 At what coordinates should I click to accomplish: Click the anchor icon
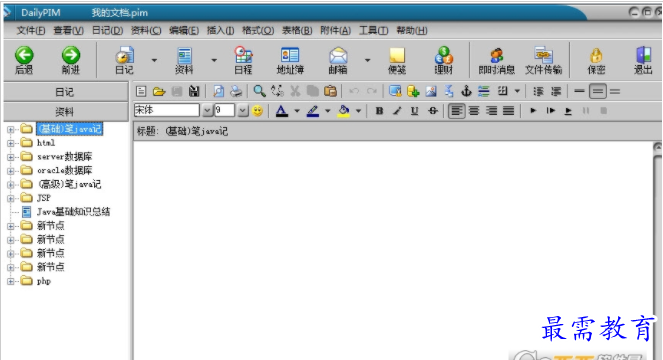(x=466, y=91)
